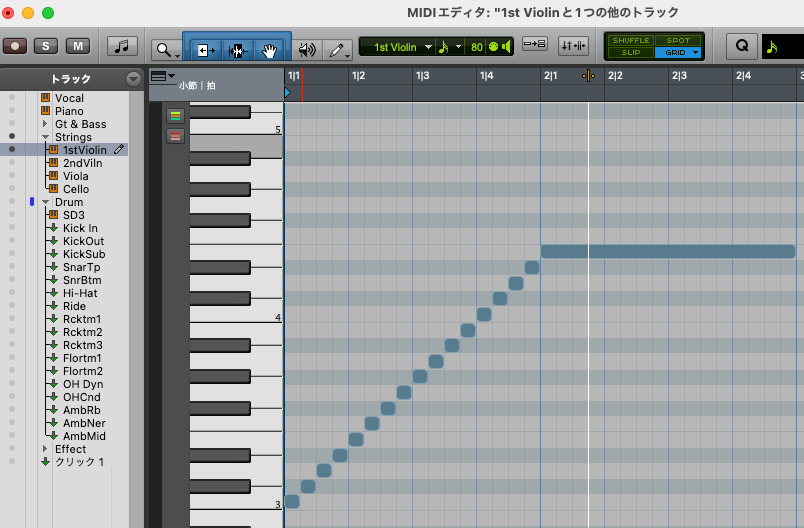Open the Pencil tool shape dropdown arrow
This screenshot has width=804, height=528.
tap(348, 56)
